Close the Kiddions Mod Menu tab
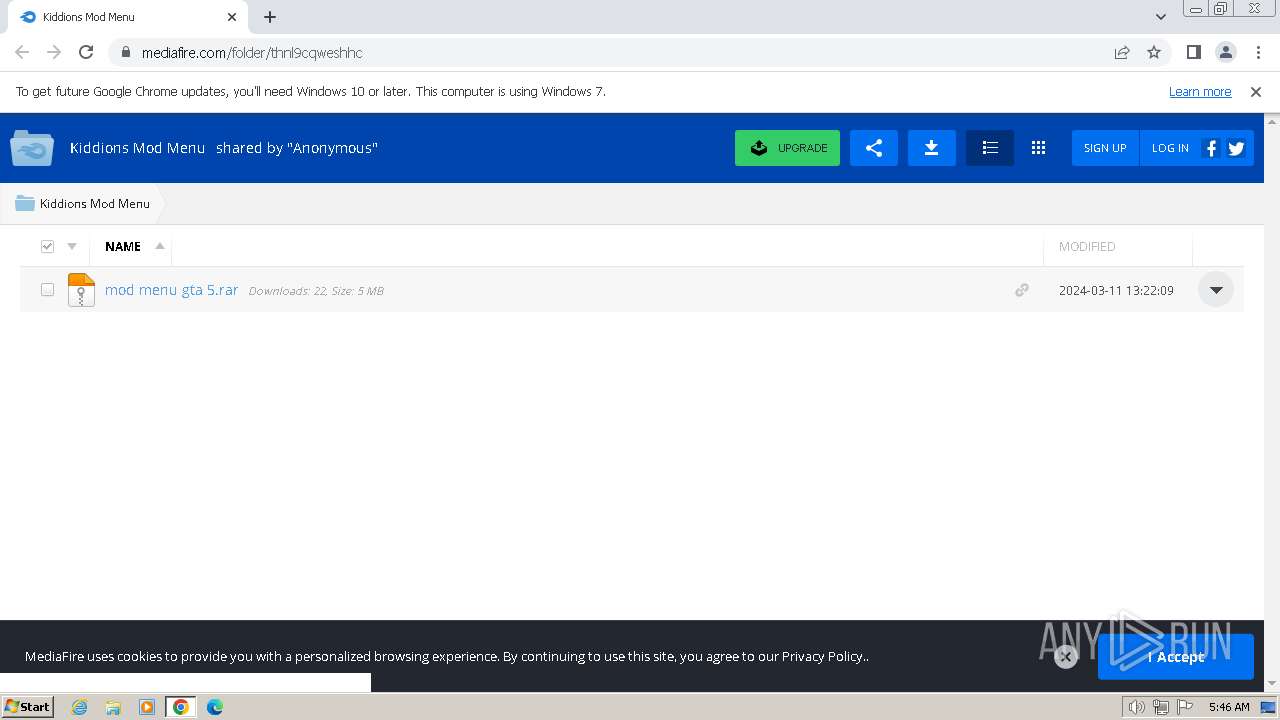This screenshot has width=1280, height=720. point(232,17)
